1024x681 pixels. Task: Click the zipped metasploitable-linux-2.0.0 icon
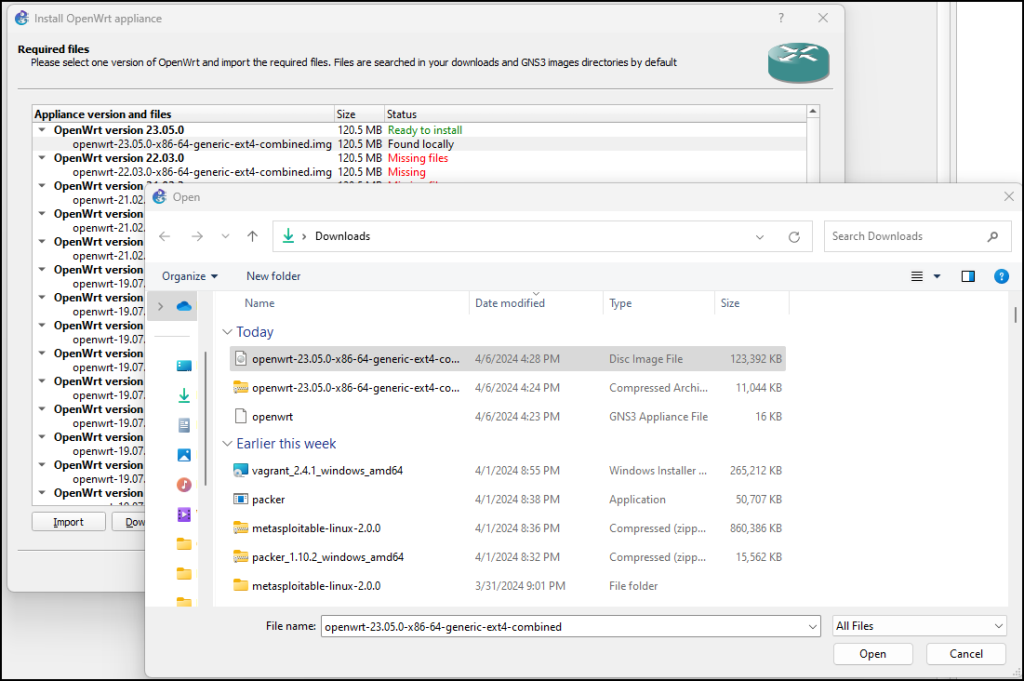240,528
